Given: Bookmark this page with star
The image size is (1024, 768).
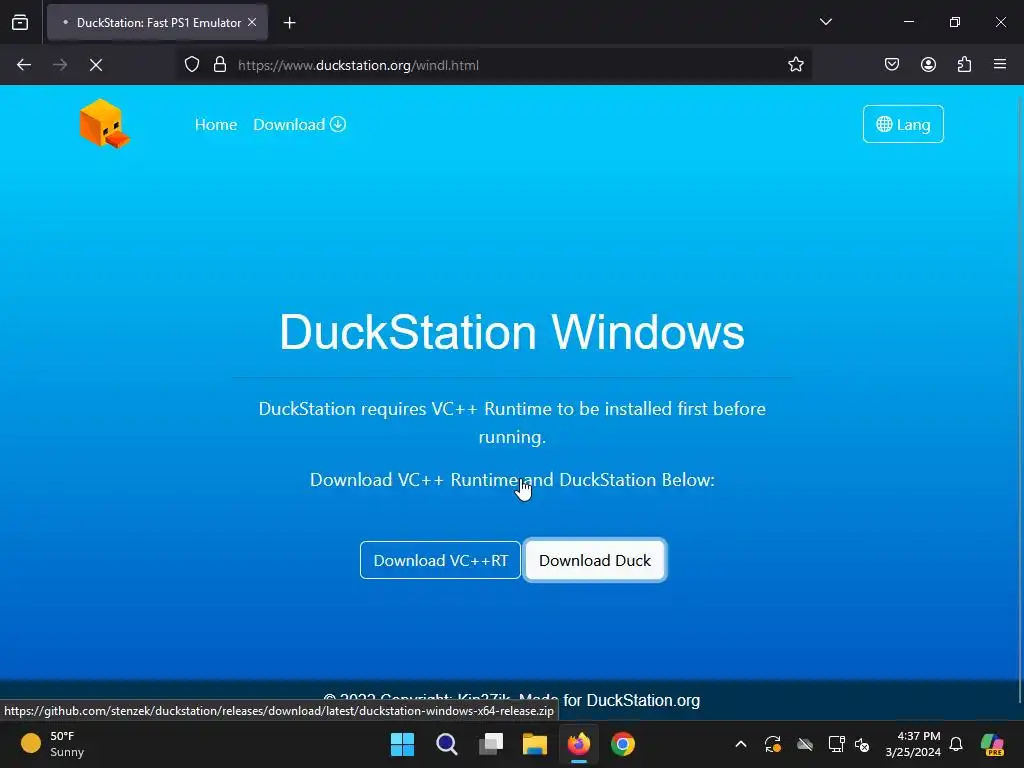Looking at the screenshot, I should (x=795, y=65).
